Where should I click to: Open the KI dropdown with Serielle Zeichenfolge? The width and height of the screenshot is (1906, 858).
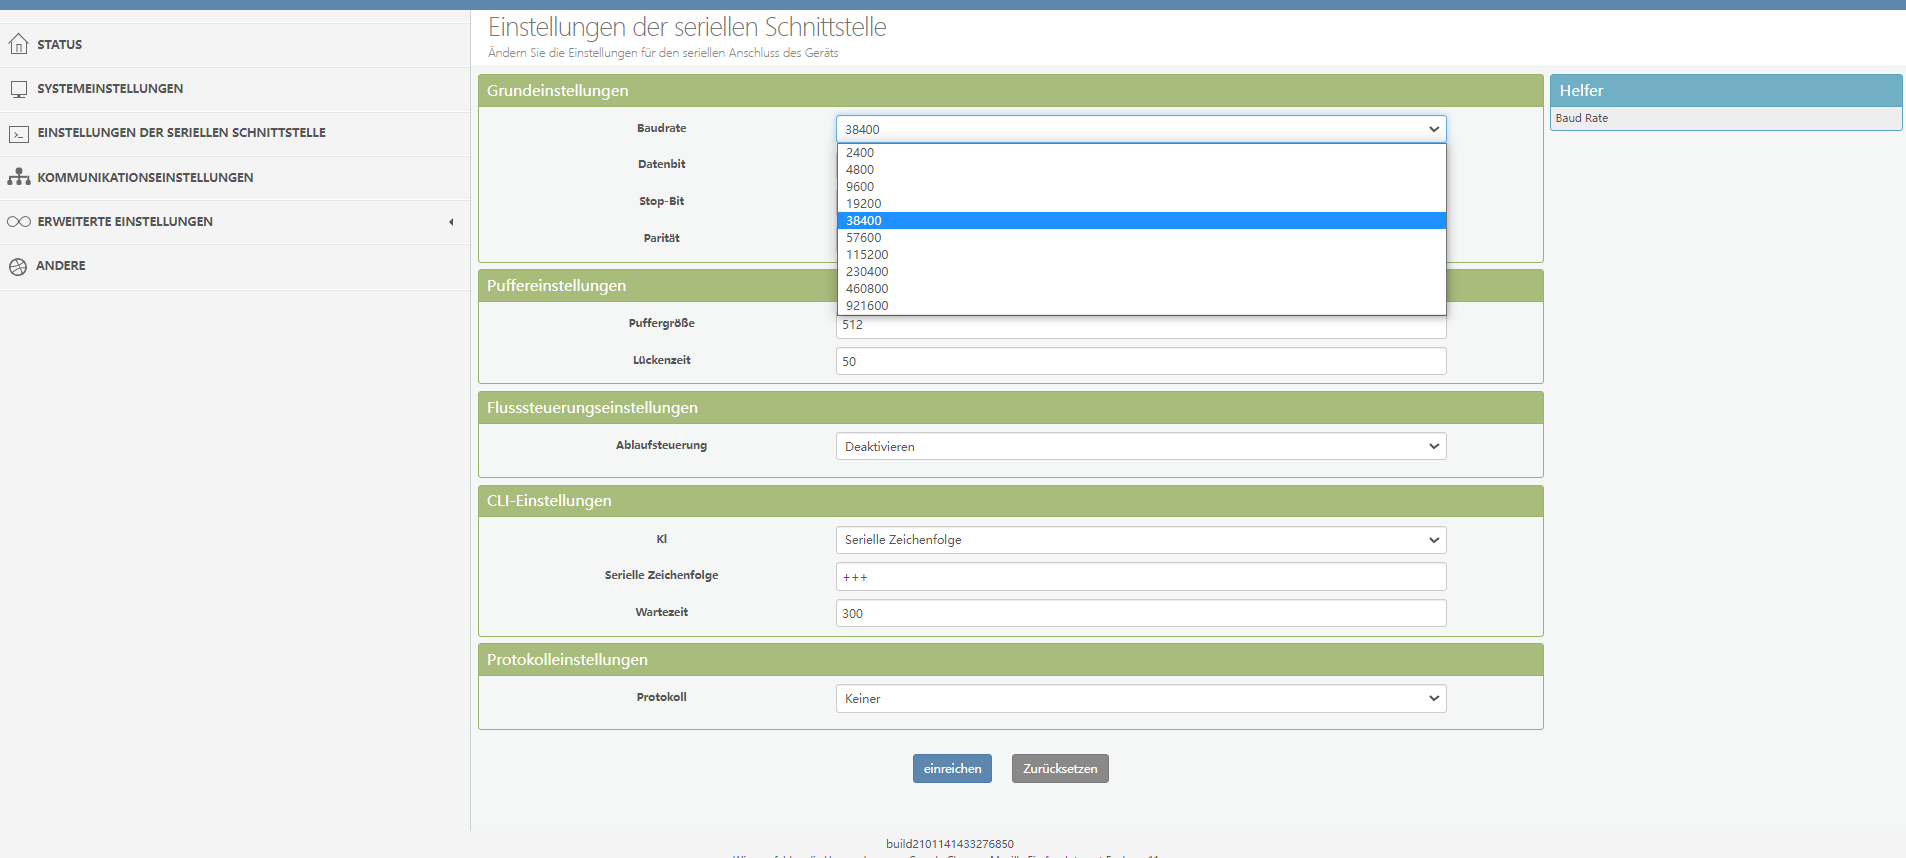click(x=1140, y=540)
